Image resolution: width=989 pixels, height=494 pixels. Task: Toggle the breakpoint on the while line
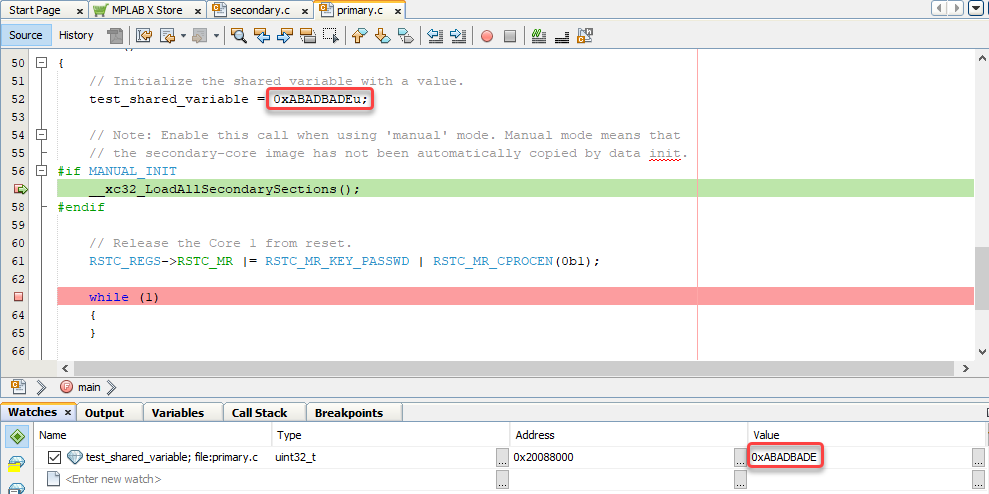(18, 297)
